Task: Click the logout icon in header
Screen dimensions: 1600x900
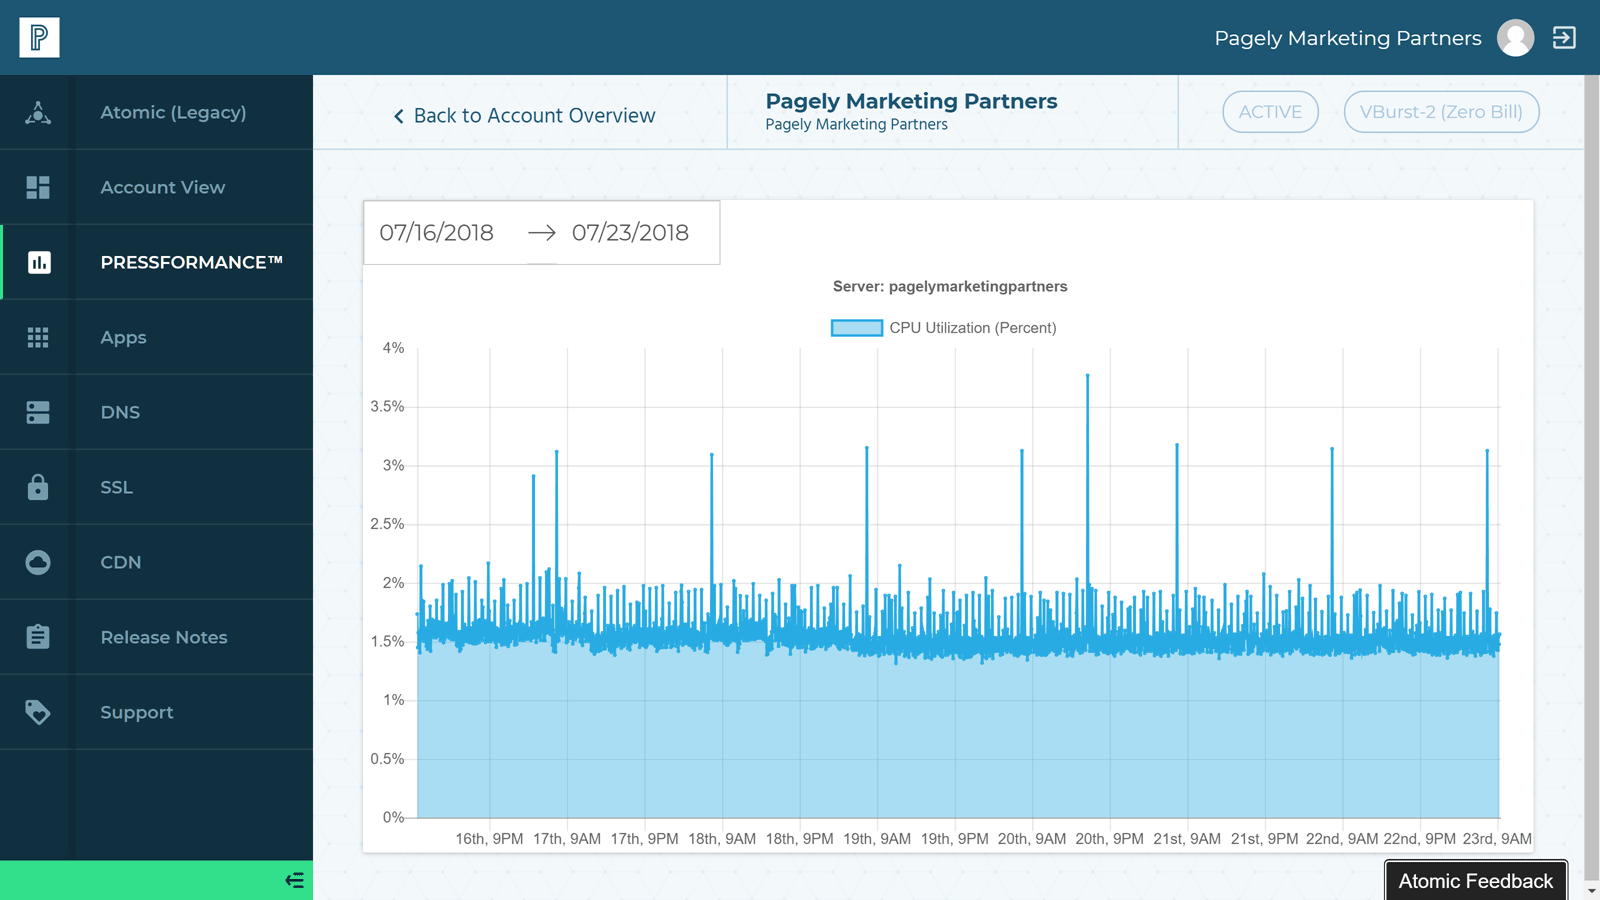Action: point(1564,38)
